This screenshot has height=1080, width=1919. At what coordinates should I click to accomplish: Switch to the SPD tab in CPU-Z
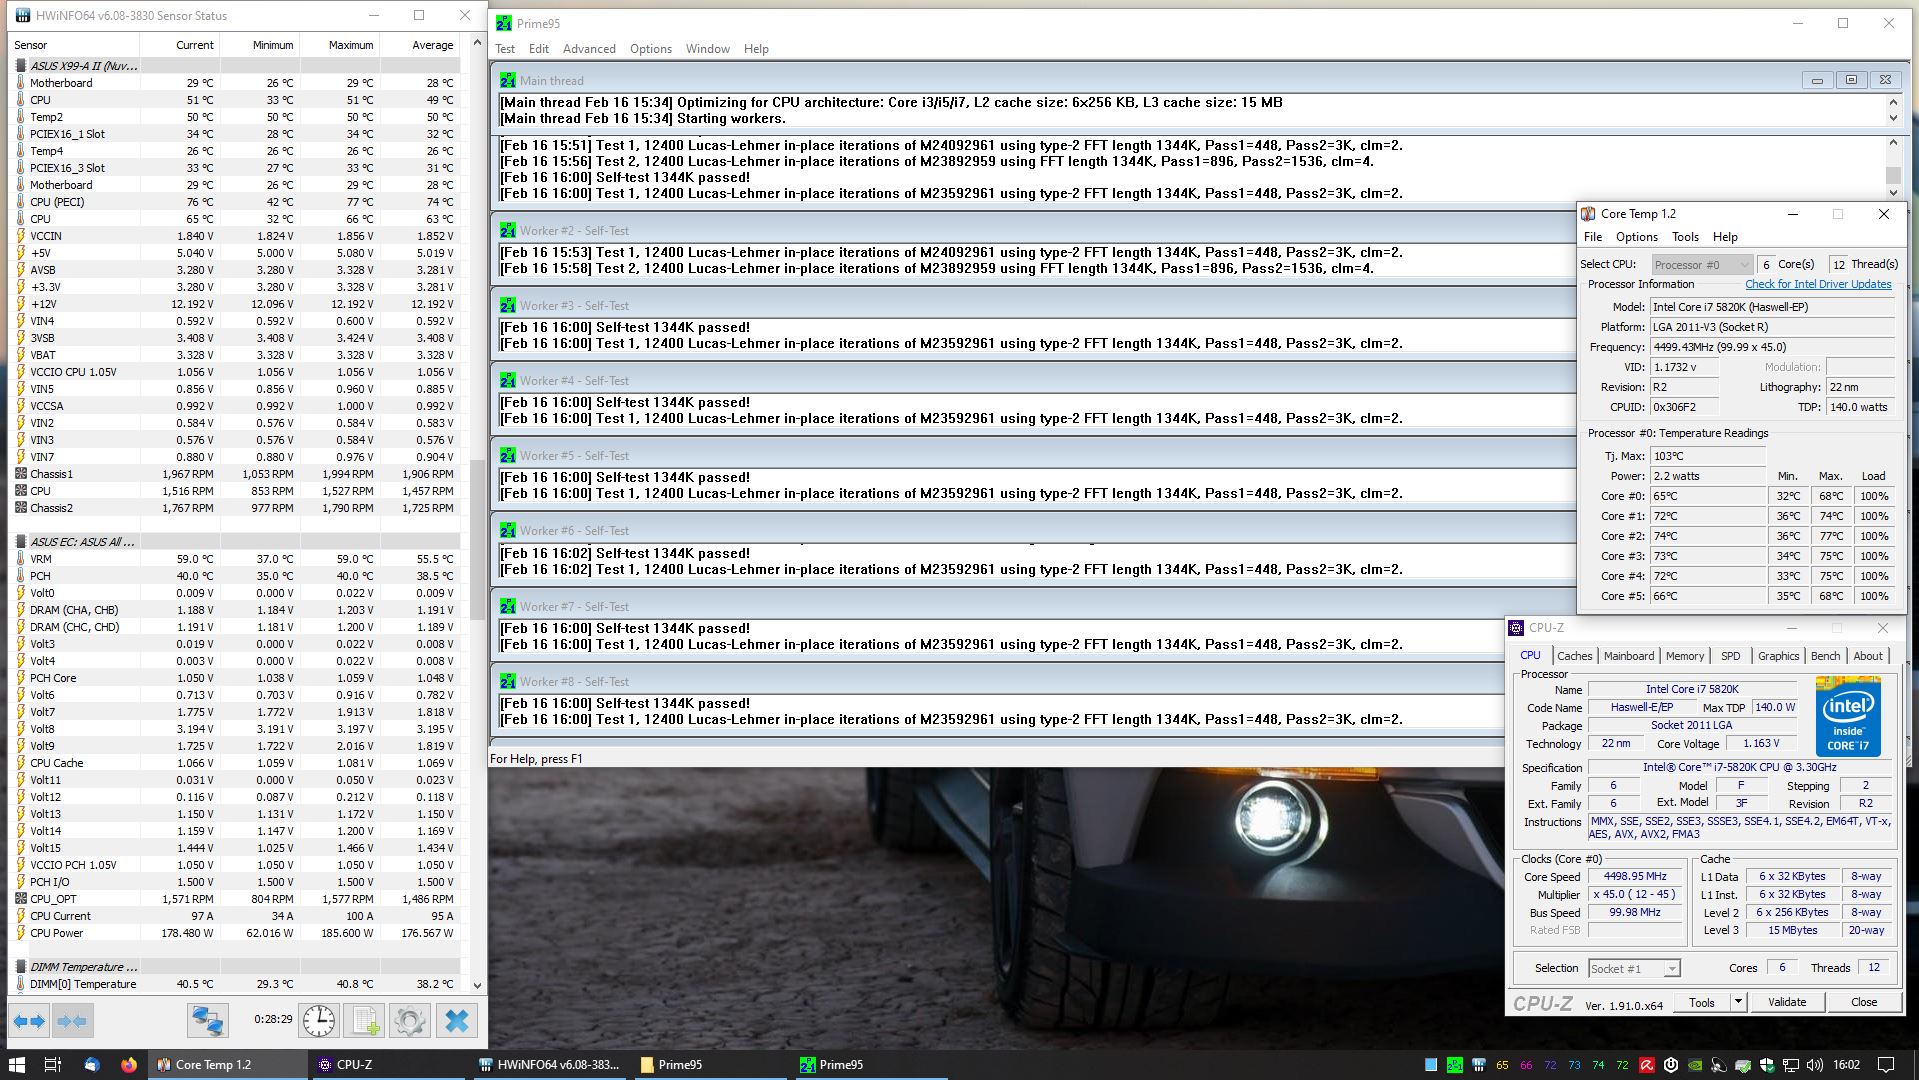point(1730,655)
